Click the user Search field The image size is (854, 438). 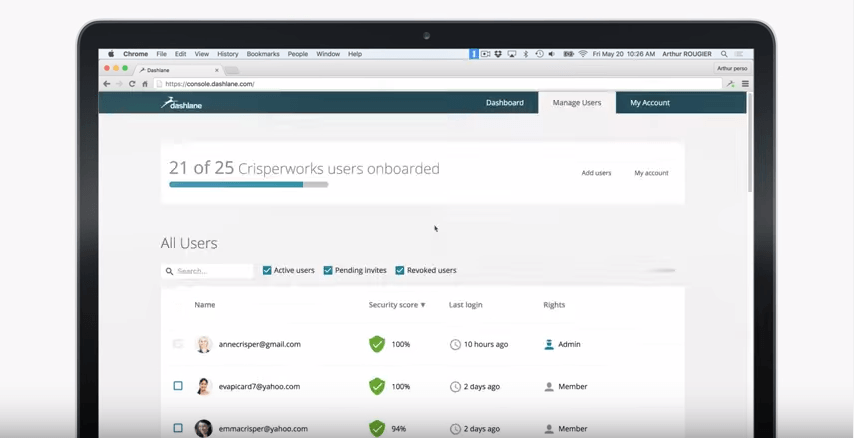click(x=208, y=271)
